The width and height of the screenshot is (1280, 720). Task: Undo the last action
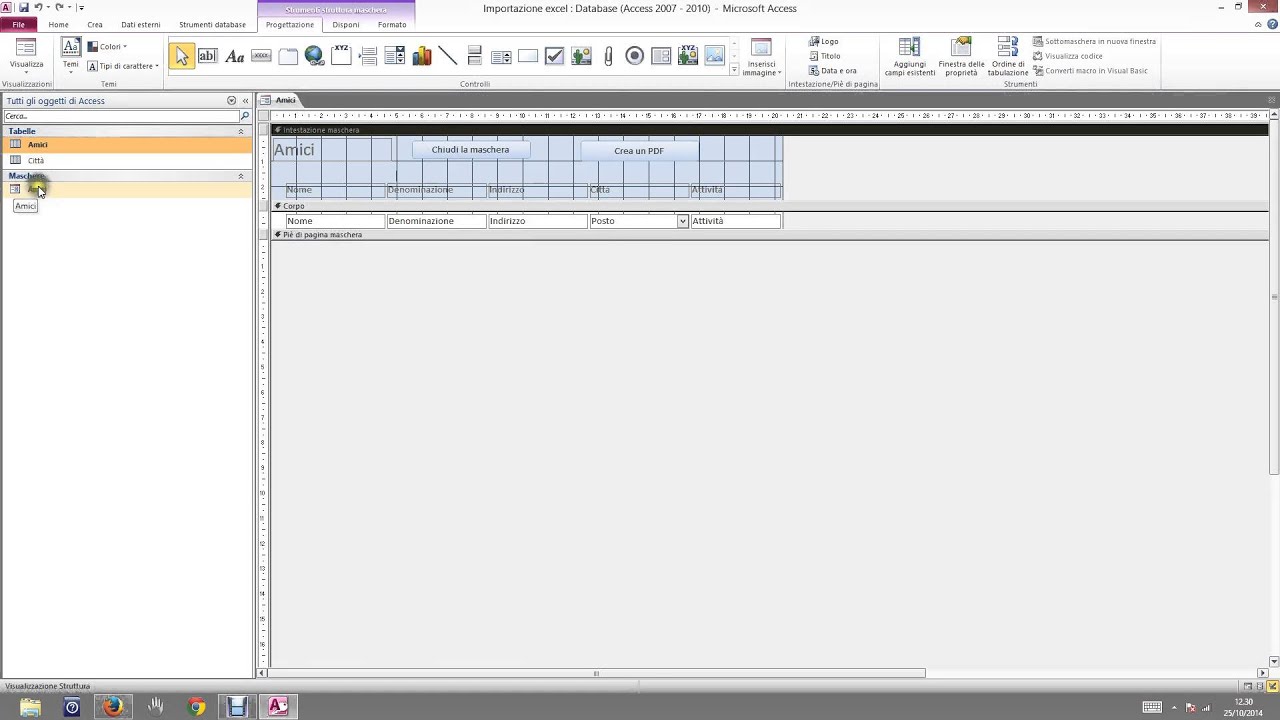(38, 7)
